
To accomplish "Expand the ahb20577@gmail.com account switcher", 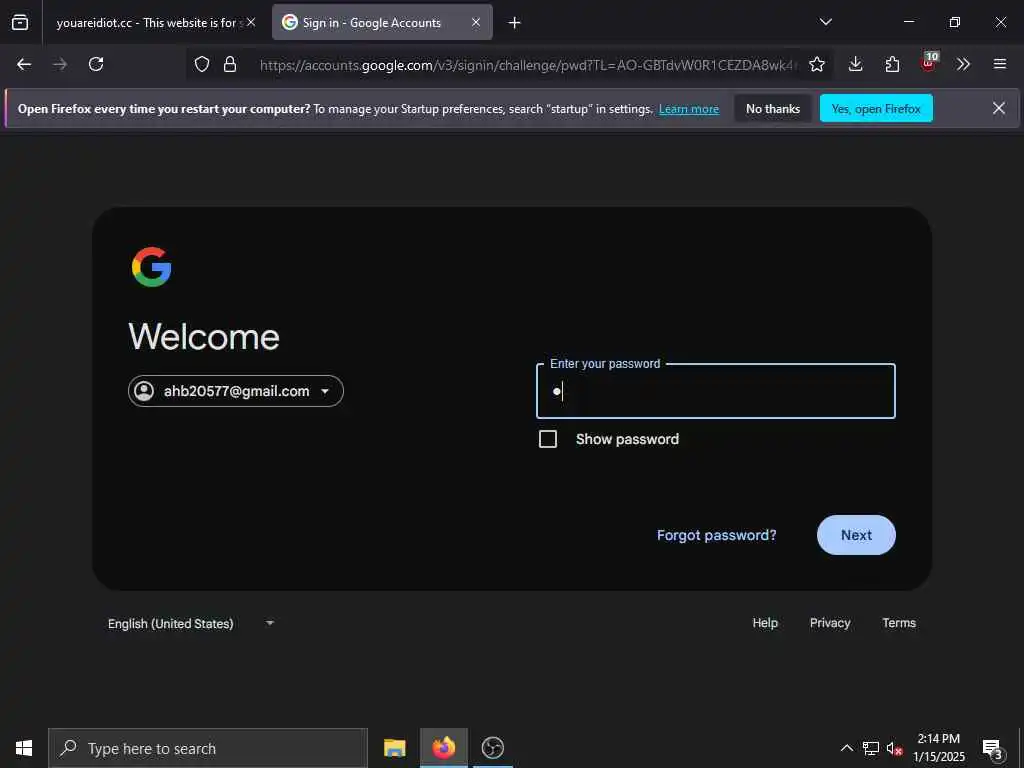I will click(x=236, y=391).
